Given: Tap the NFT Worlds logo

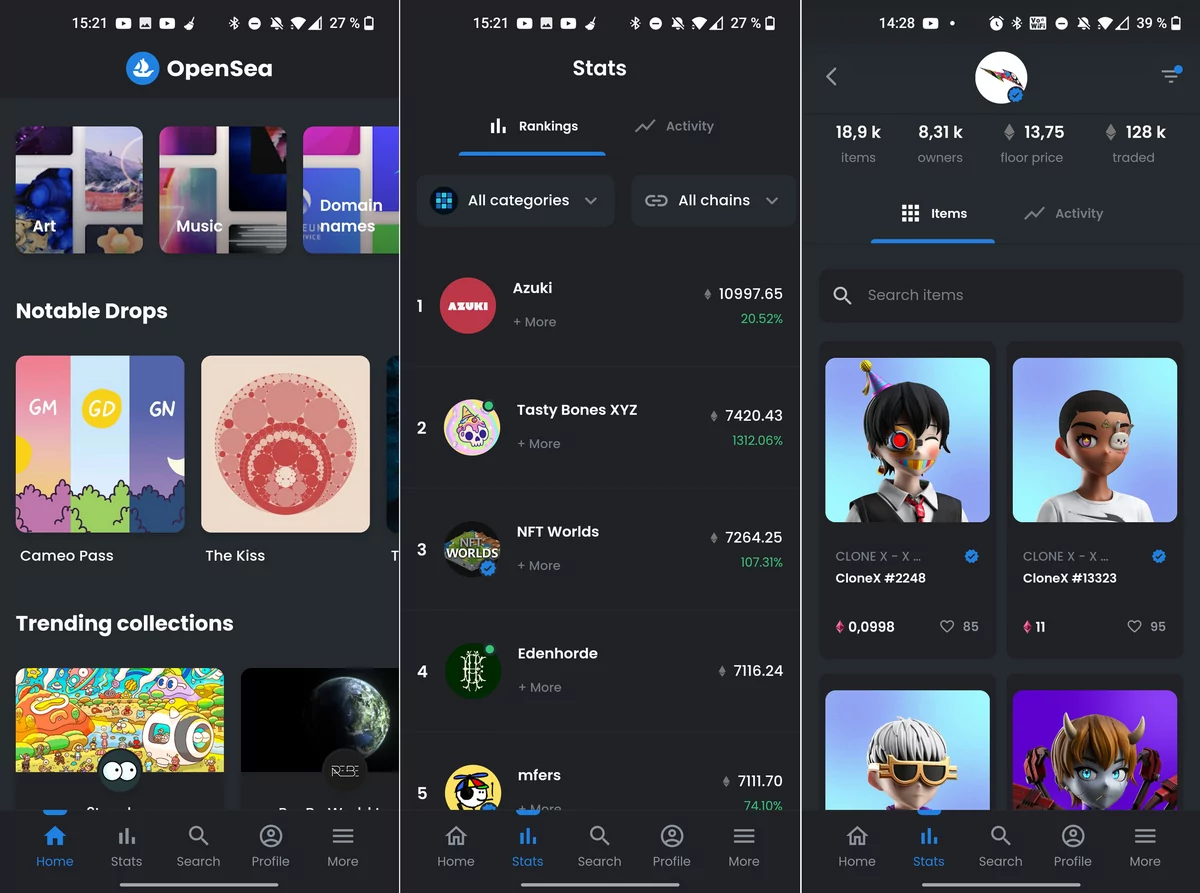Looking at the screenshot, I should (472, 550).
